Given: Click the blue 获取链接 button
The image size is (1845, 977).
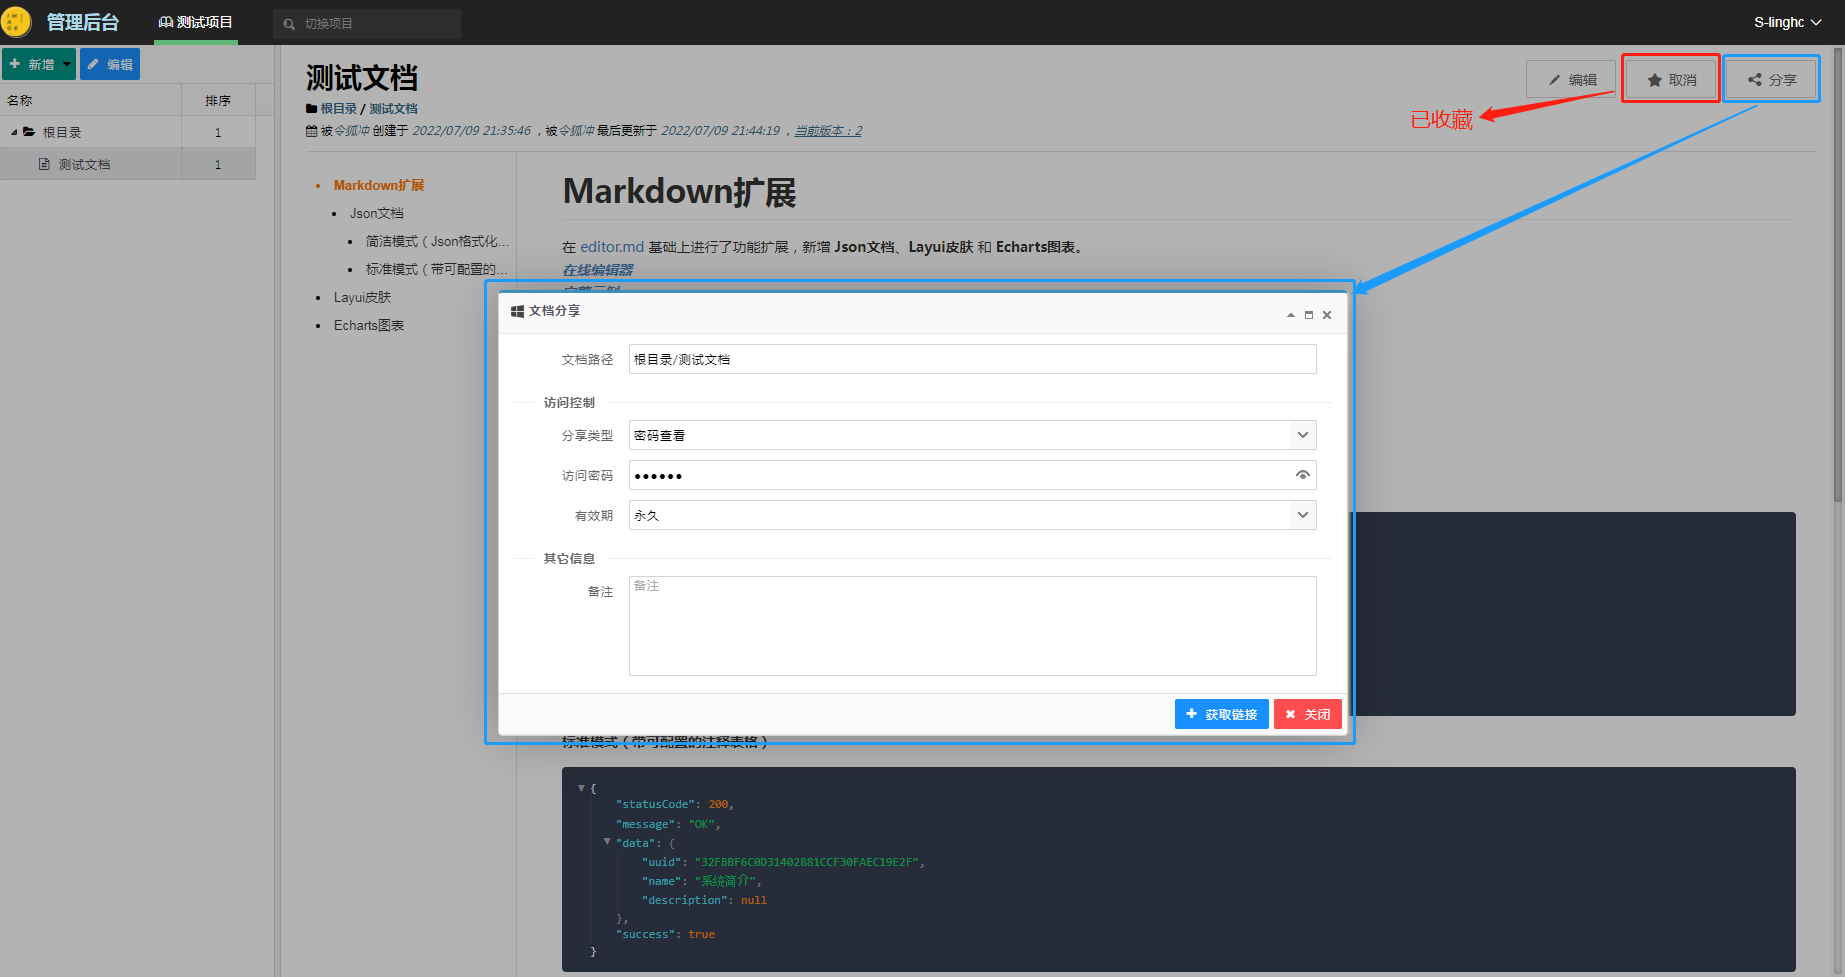Looking at the screenshot, I should pyautogui.click(x=1221, y=714).
